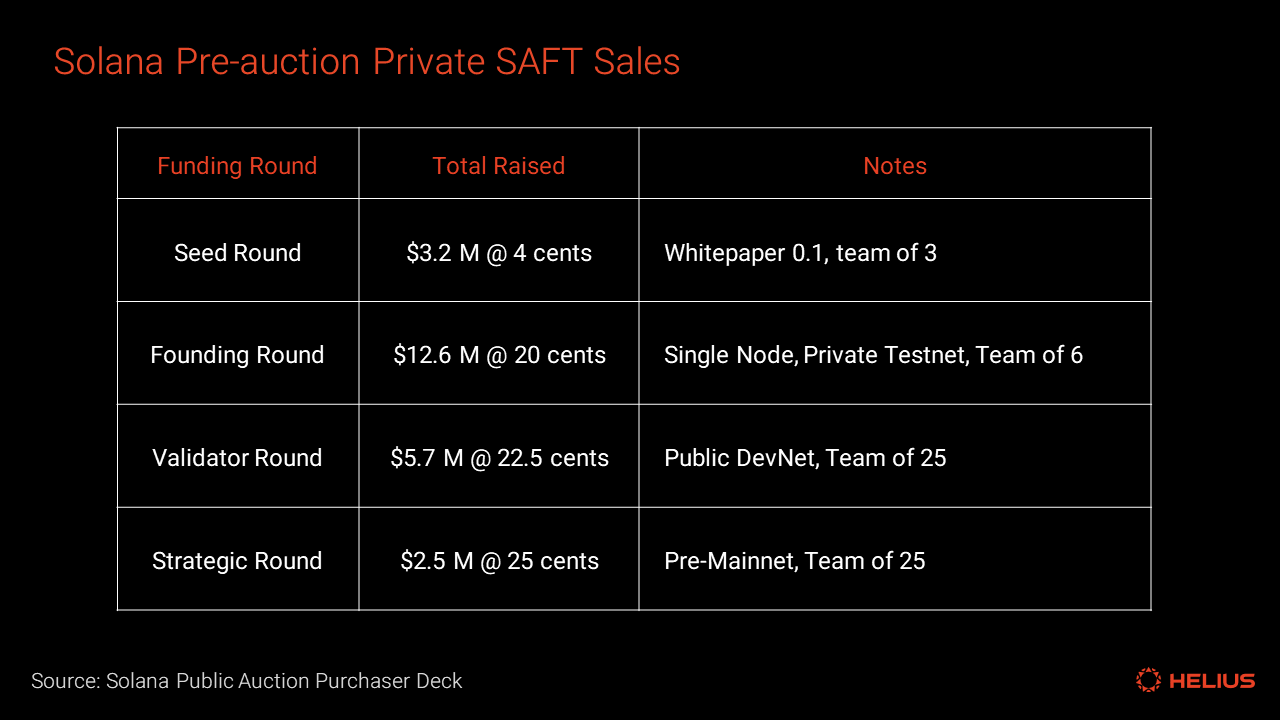Viewport: 1280px width, 720px height.
Task: Select the Total Raised column header
Action: click(498, 166)
